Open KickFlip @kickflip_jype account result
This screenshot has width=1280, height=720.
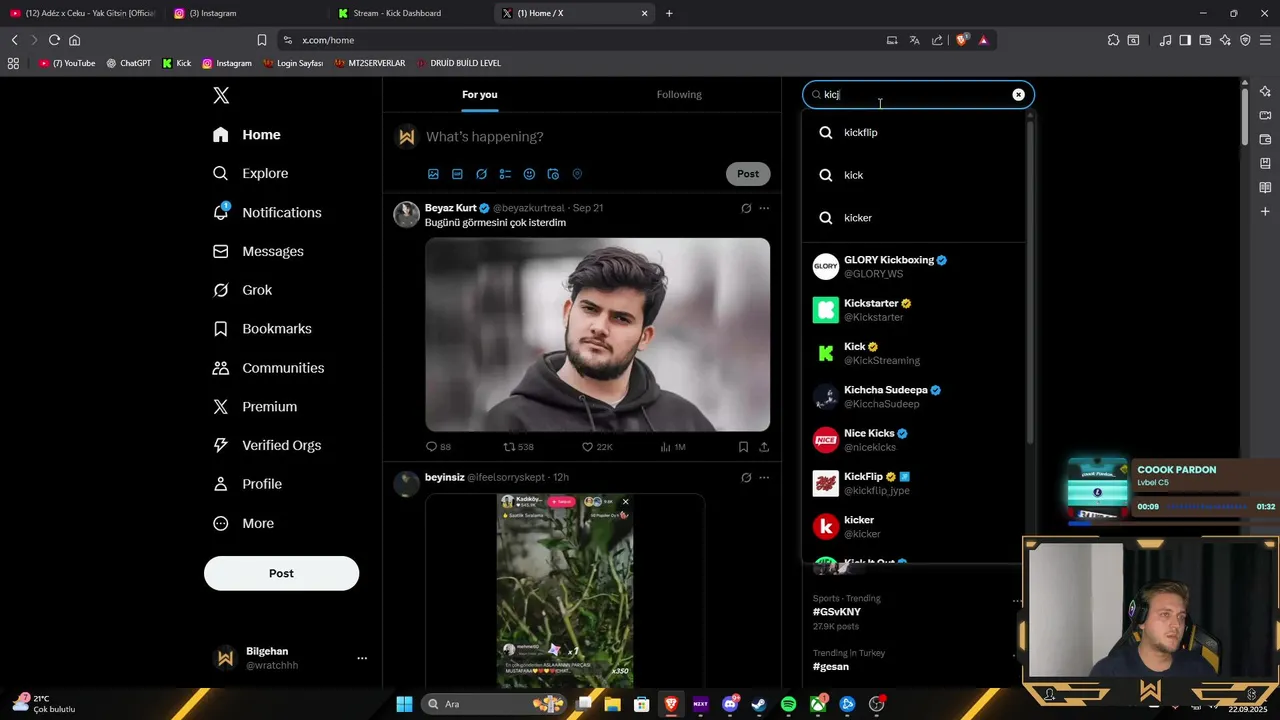(913, 483)
